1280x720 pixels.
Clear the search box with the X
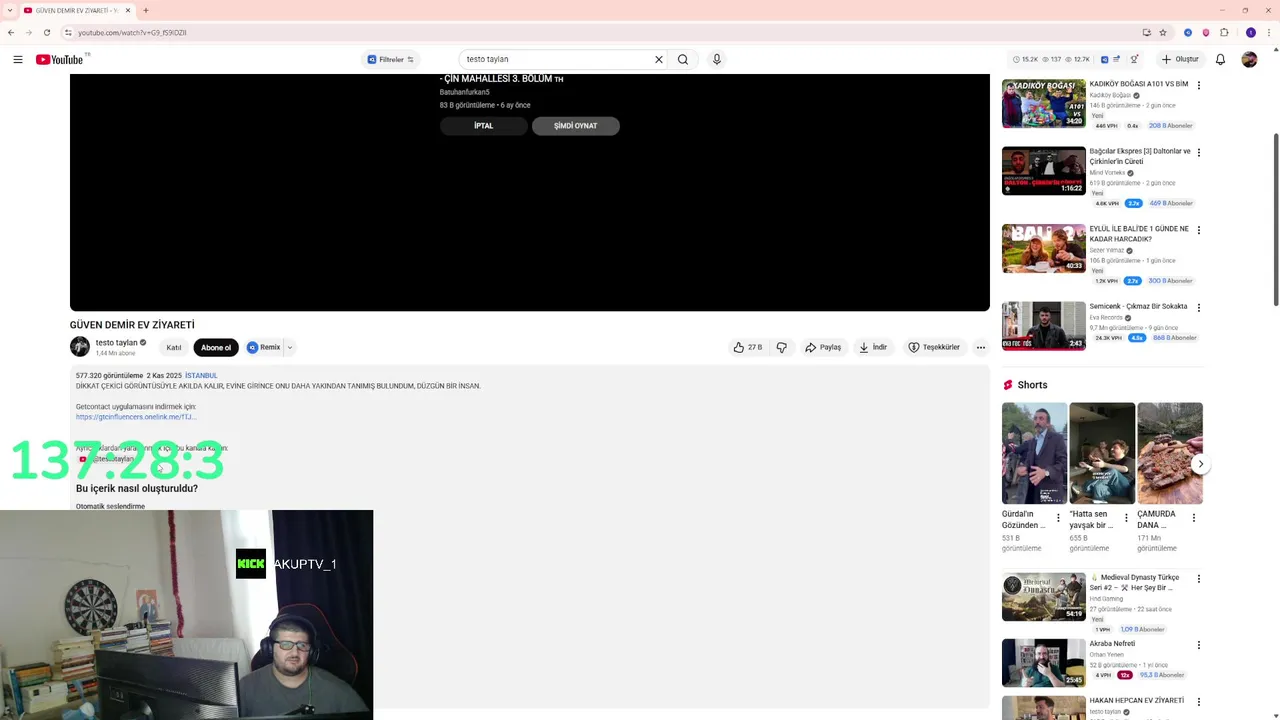659,59
